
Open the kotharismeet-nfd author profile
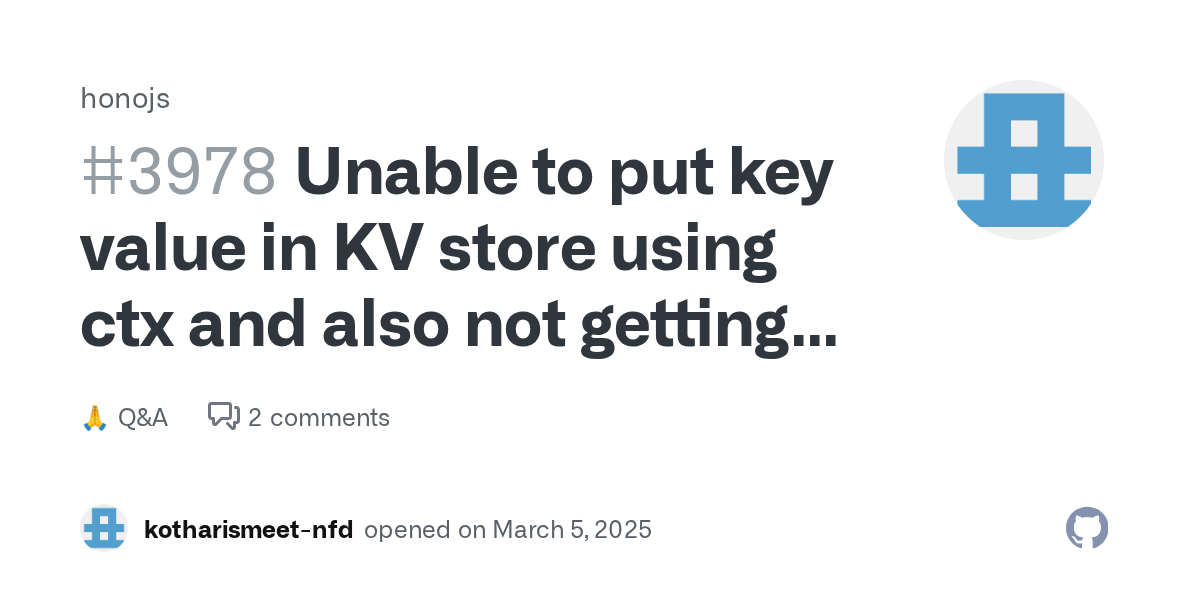click(248, 529)
